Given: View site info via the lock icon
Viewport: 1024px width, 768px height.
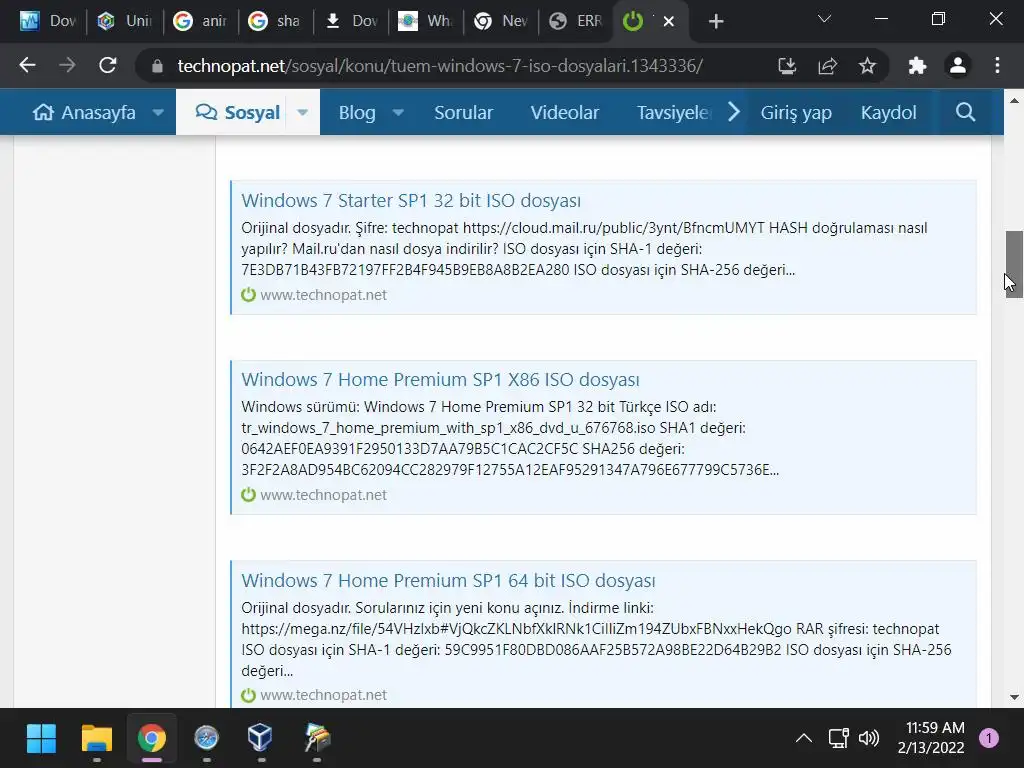Looking at the screenshot, I should click(x=157, y=66).
